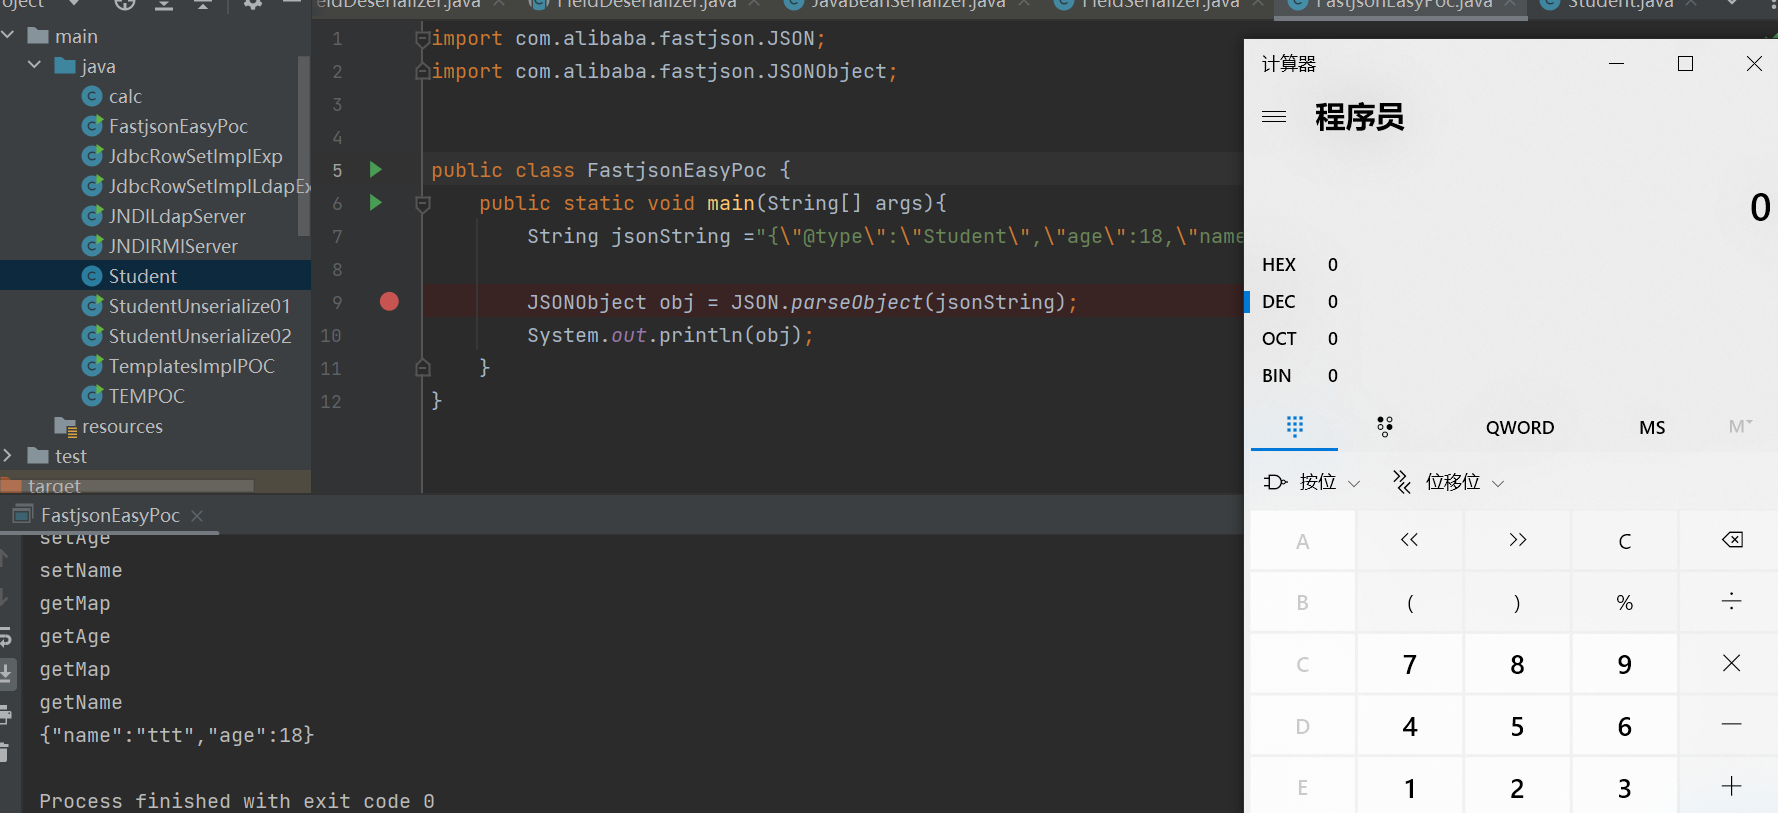The width and height of the screenshot is (1778, 813).
Task: Click digit 1 on calculator keypad
Action: click(x=1410, y=788)
